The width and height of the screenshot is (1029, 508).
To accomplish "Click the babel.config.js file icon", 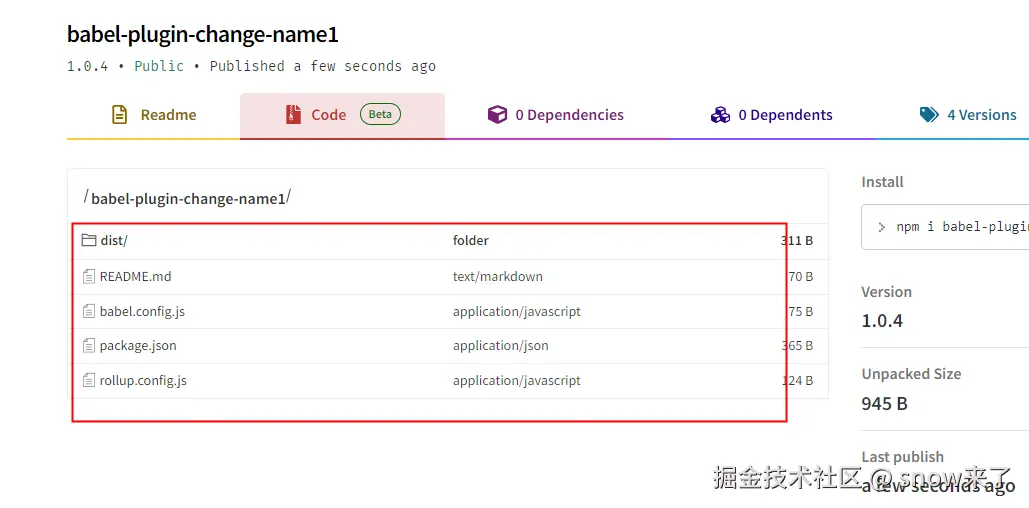I will (x=89, y=311).
